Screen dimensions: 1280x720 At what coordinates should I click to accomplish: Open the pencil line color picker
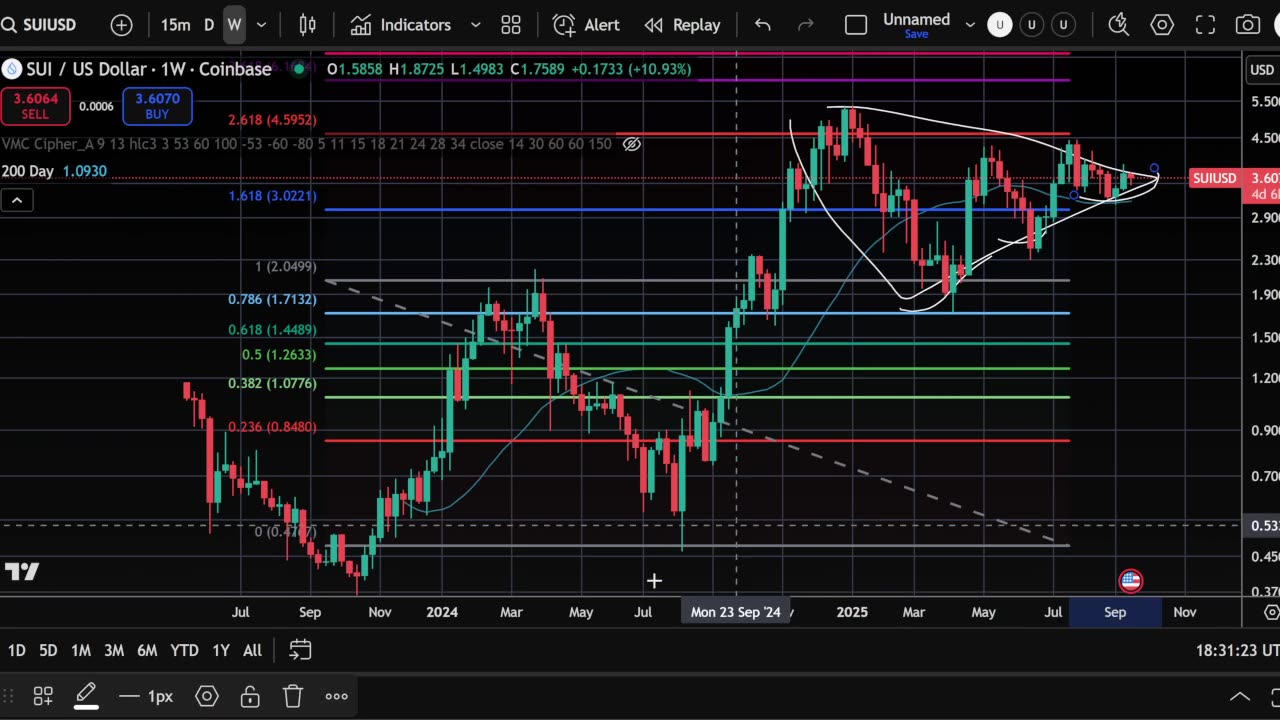point(86,698)
